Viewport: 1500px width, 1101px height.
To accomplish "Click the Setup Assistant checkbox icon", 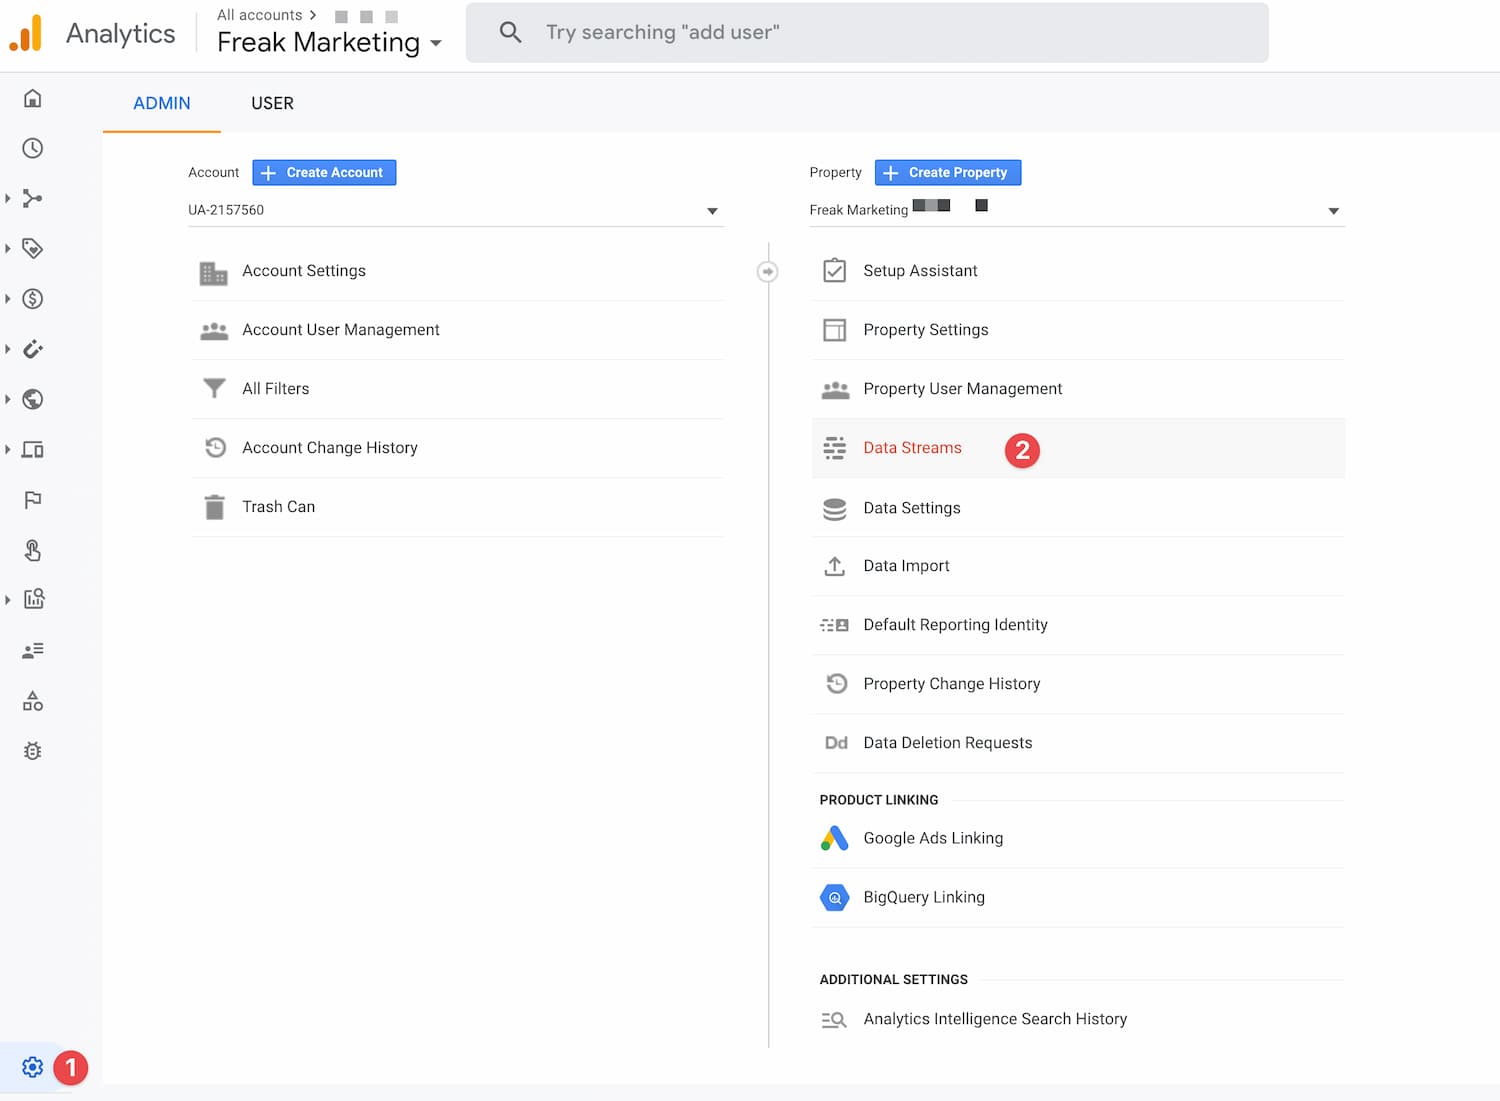I will pos(834,270).
